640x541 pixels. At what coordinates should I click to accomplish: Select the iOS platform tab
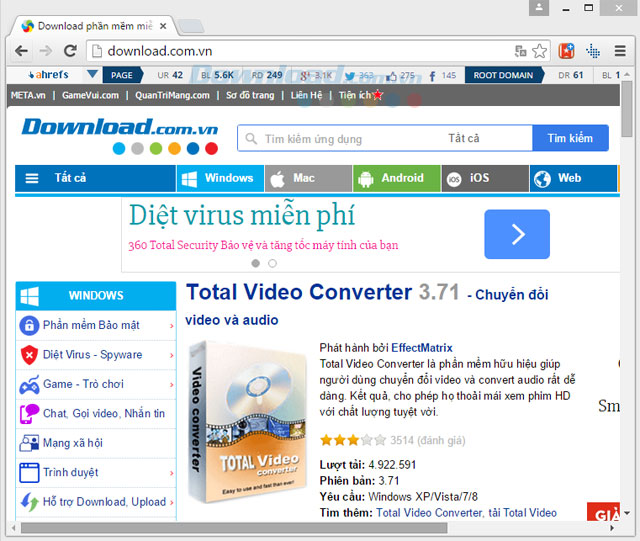tap(485, 178)
